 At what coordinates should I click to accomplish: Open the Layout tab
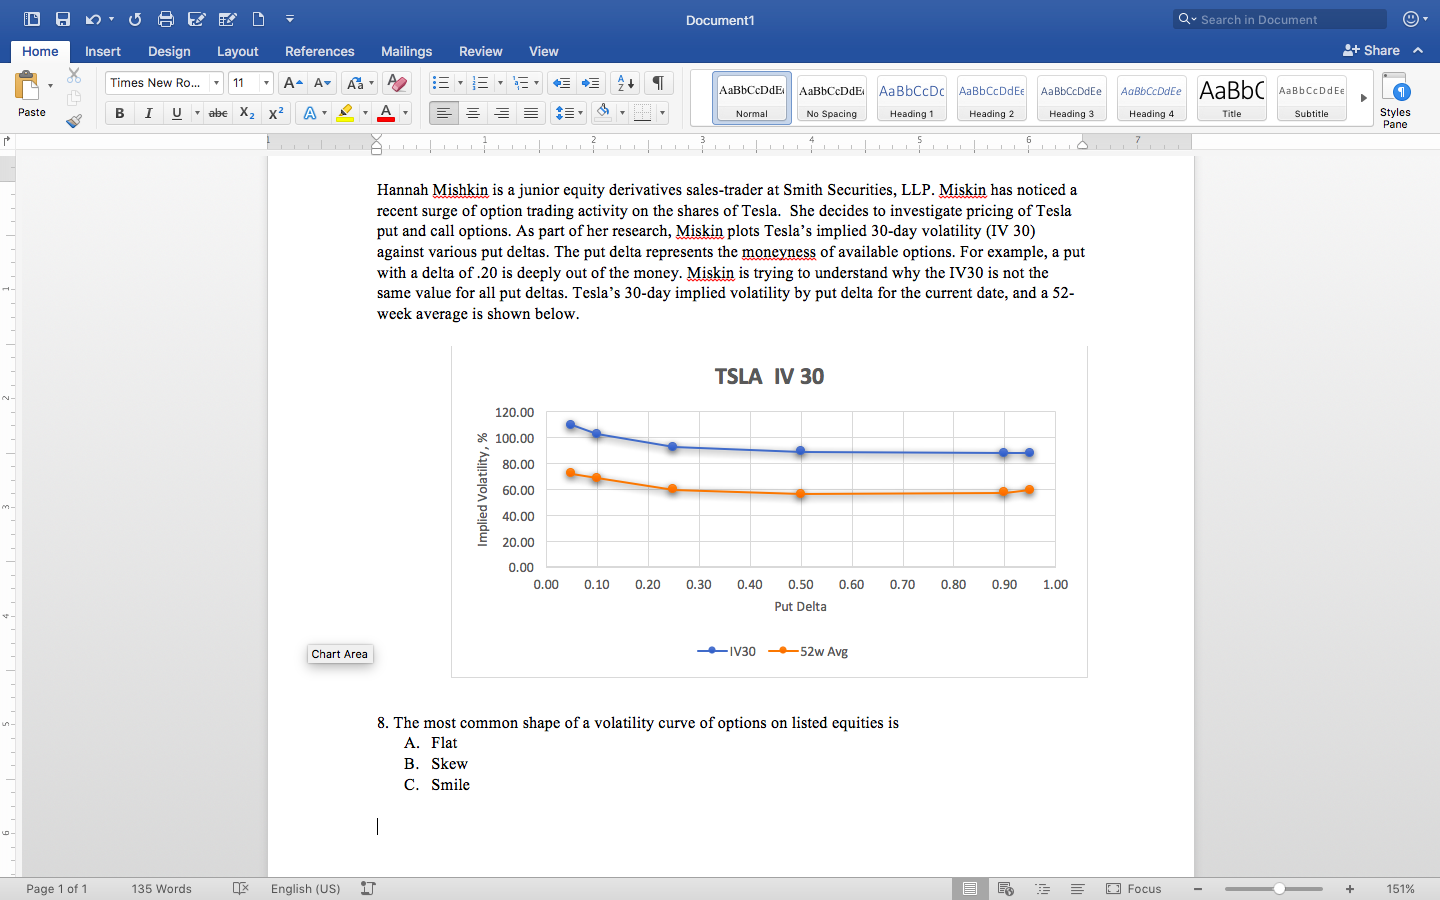click(238, 51)
